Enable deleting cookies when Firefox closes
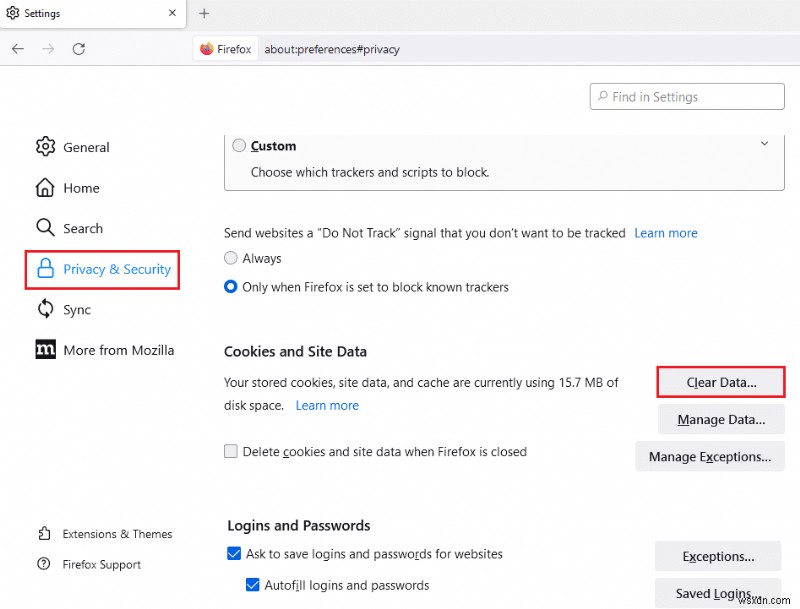 [x=231, y=451]
